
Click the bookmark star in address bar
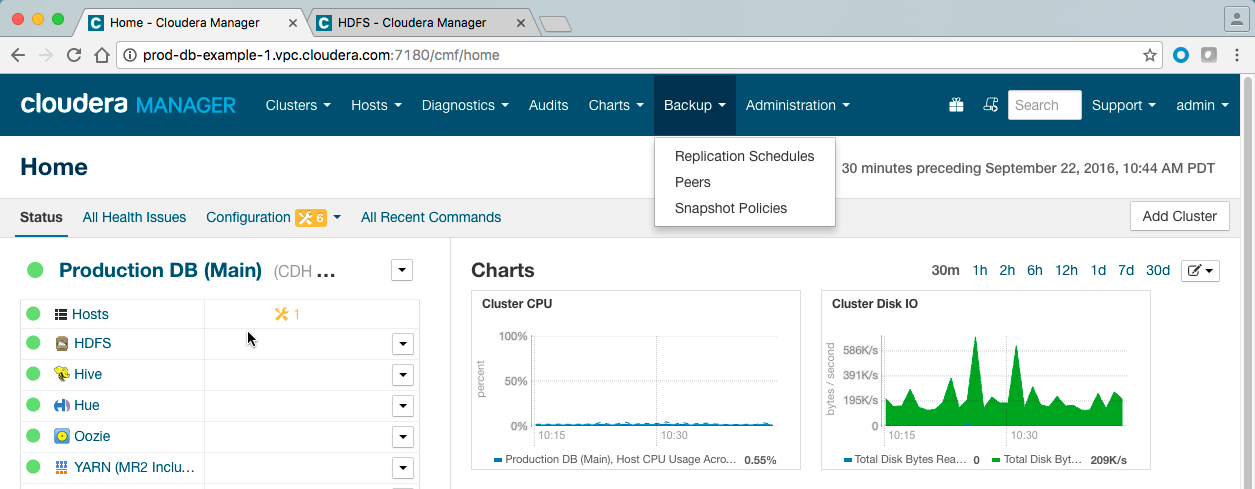(1150, 55)
